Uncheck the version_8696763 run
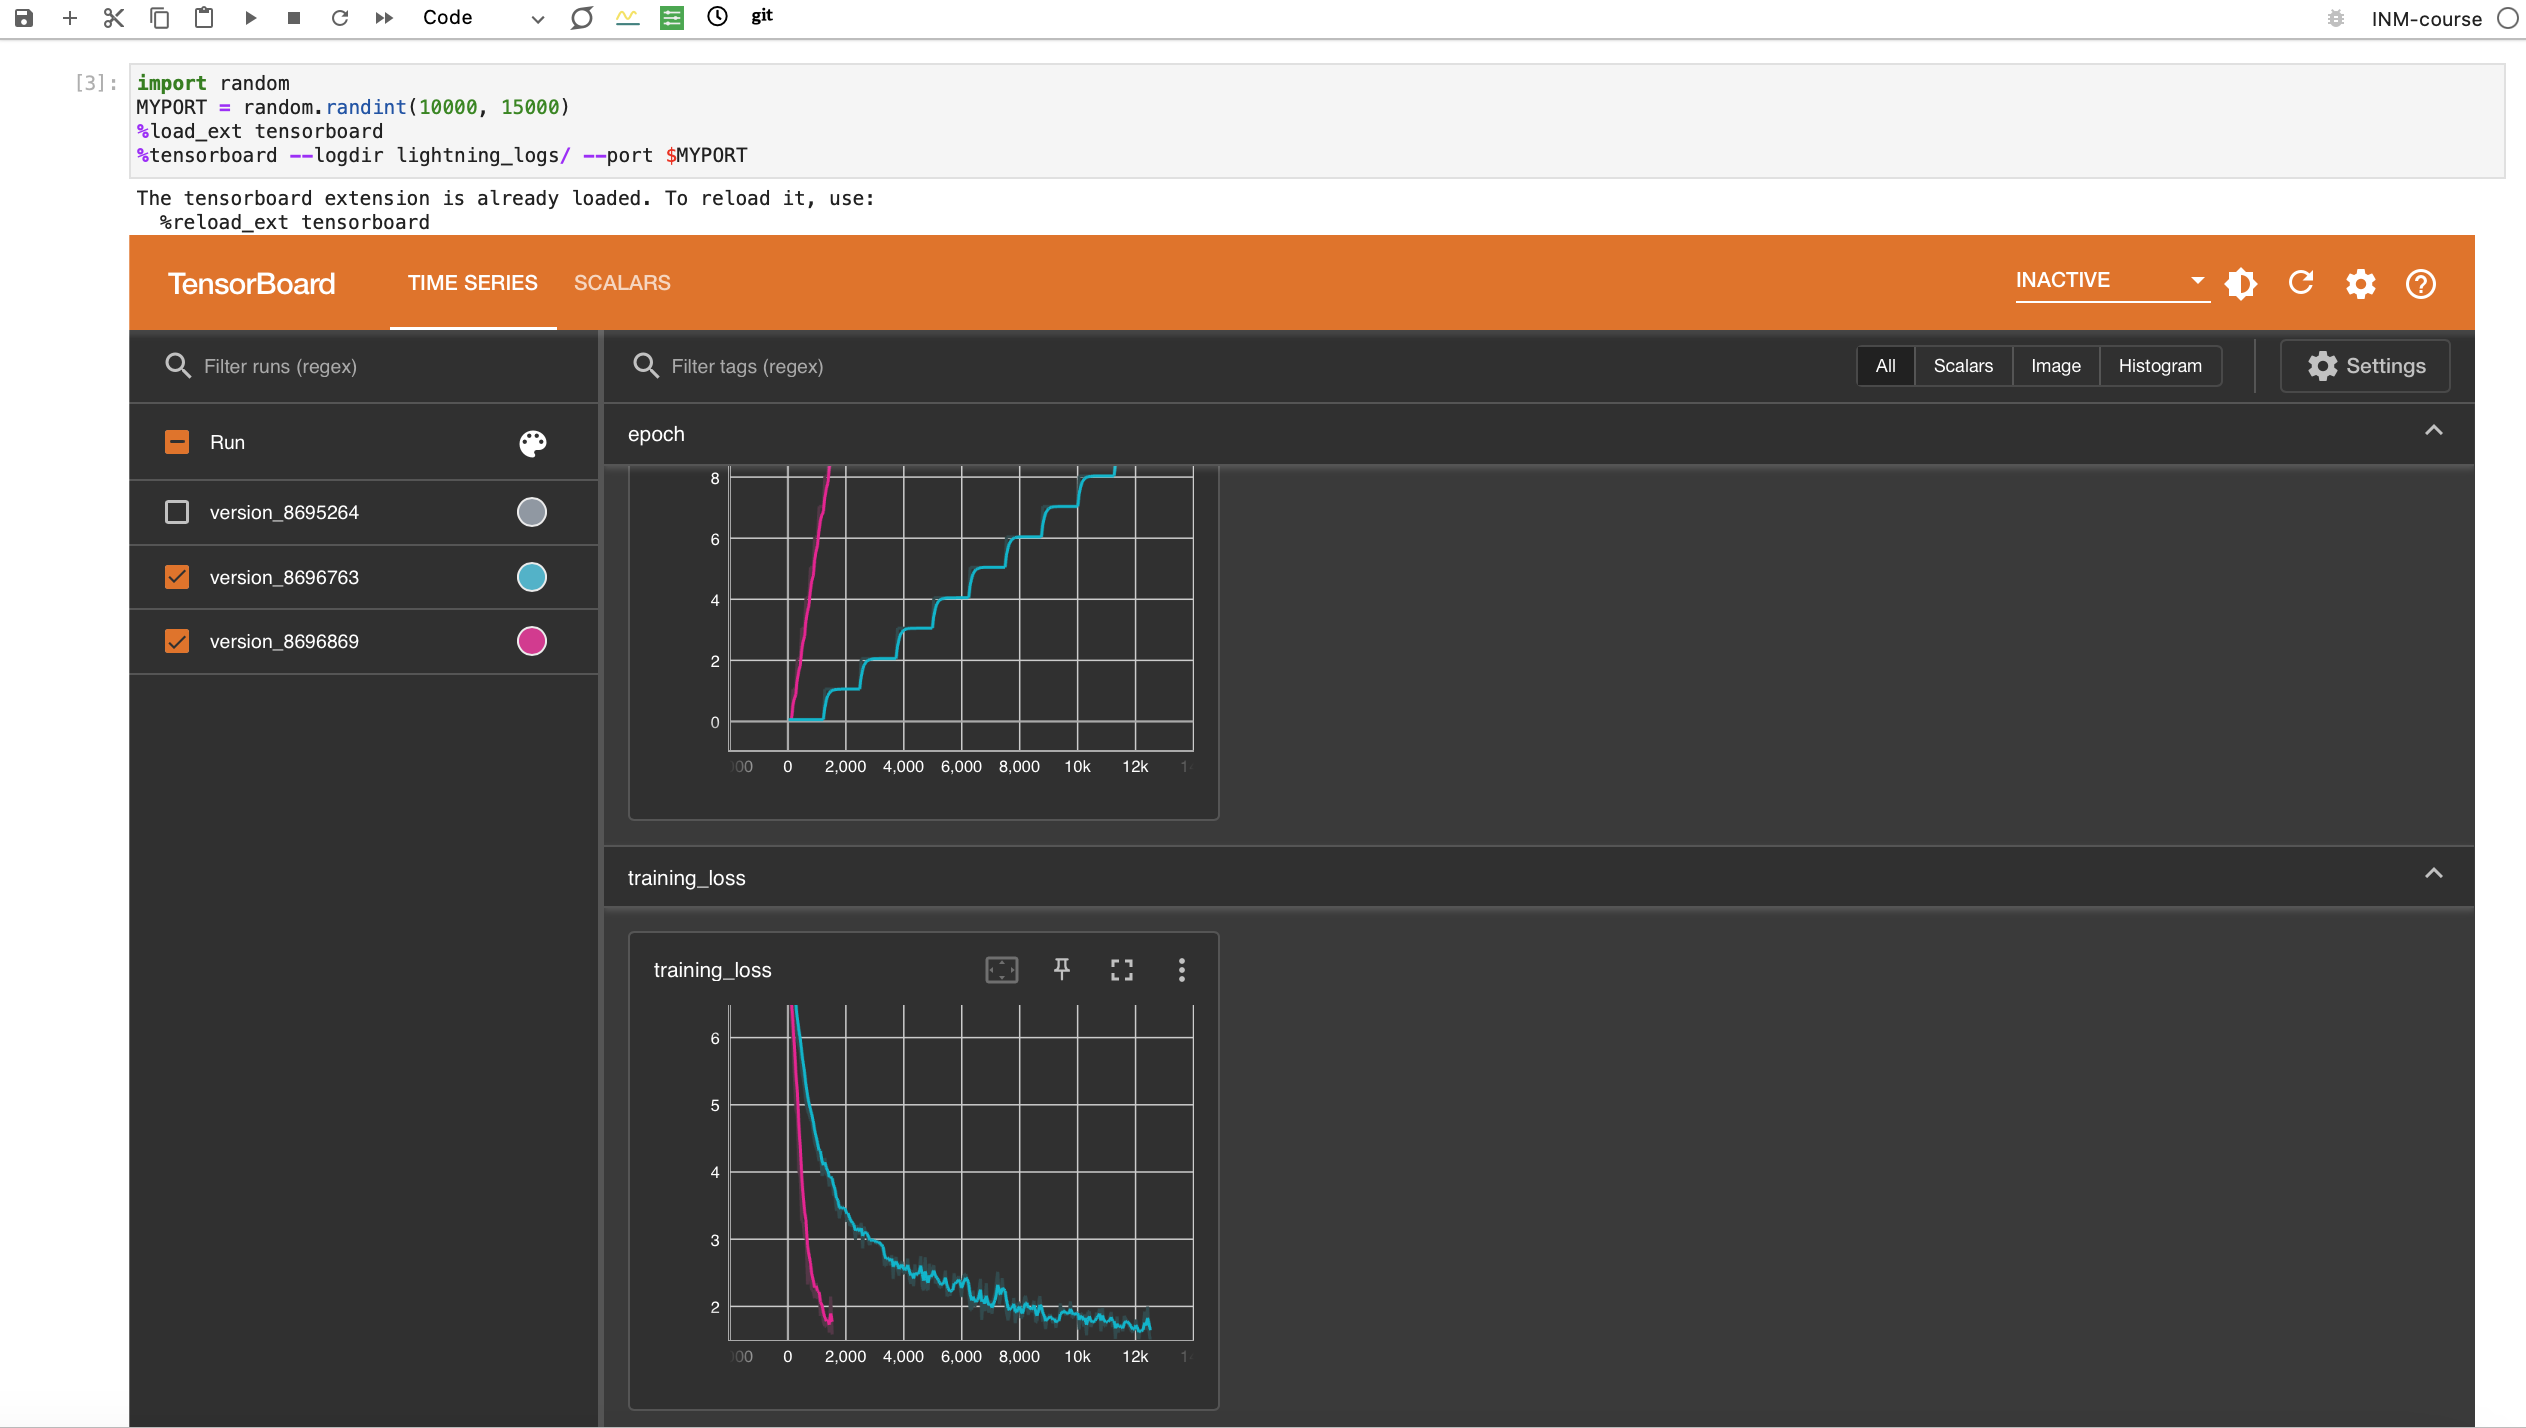 pos(177,577)
